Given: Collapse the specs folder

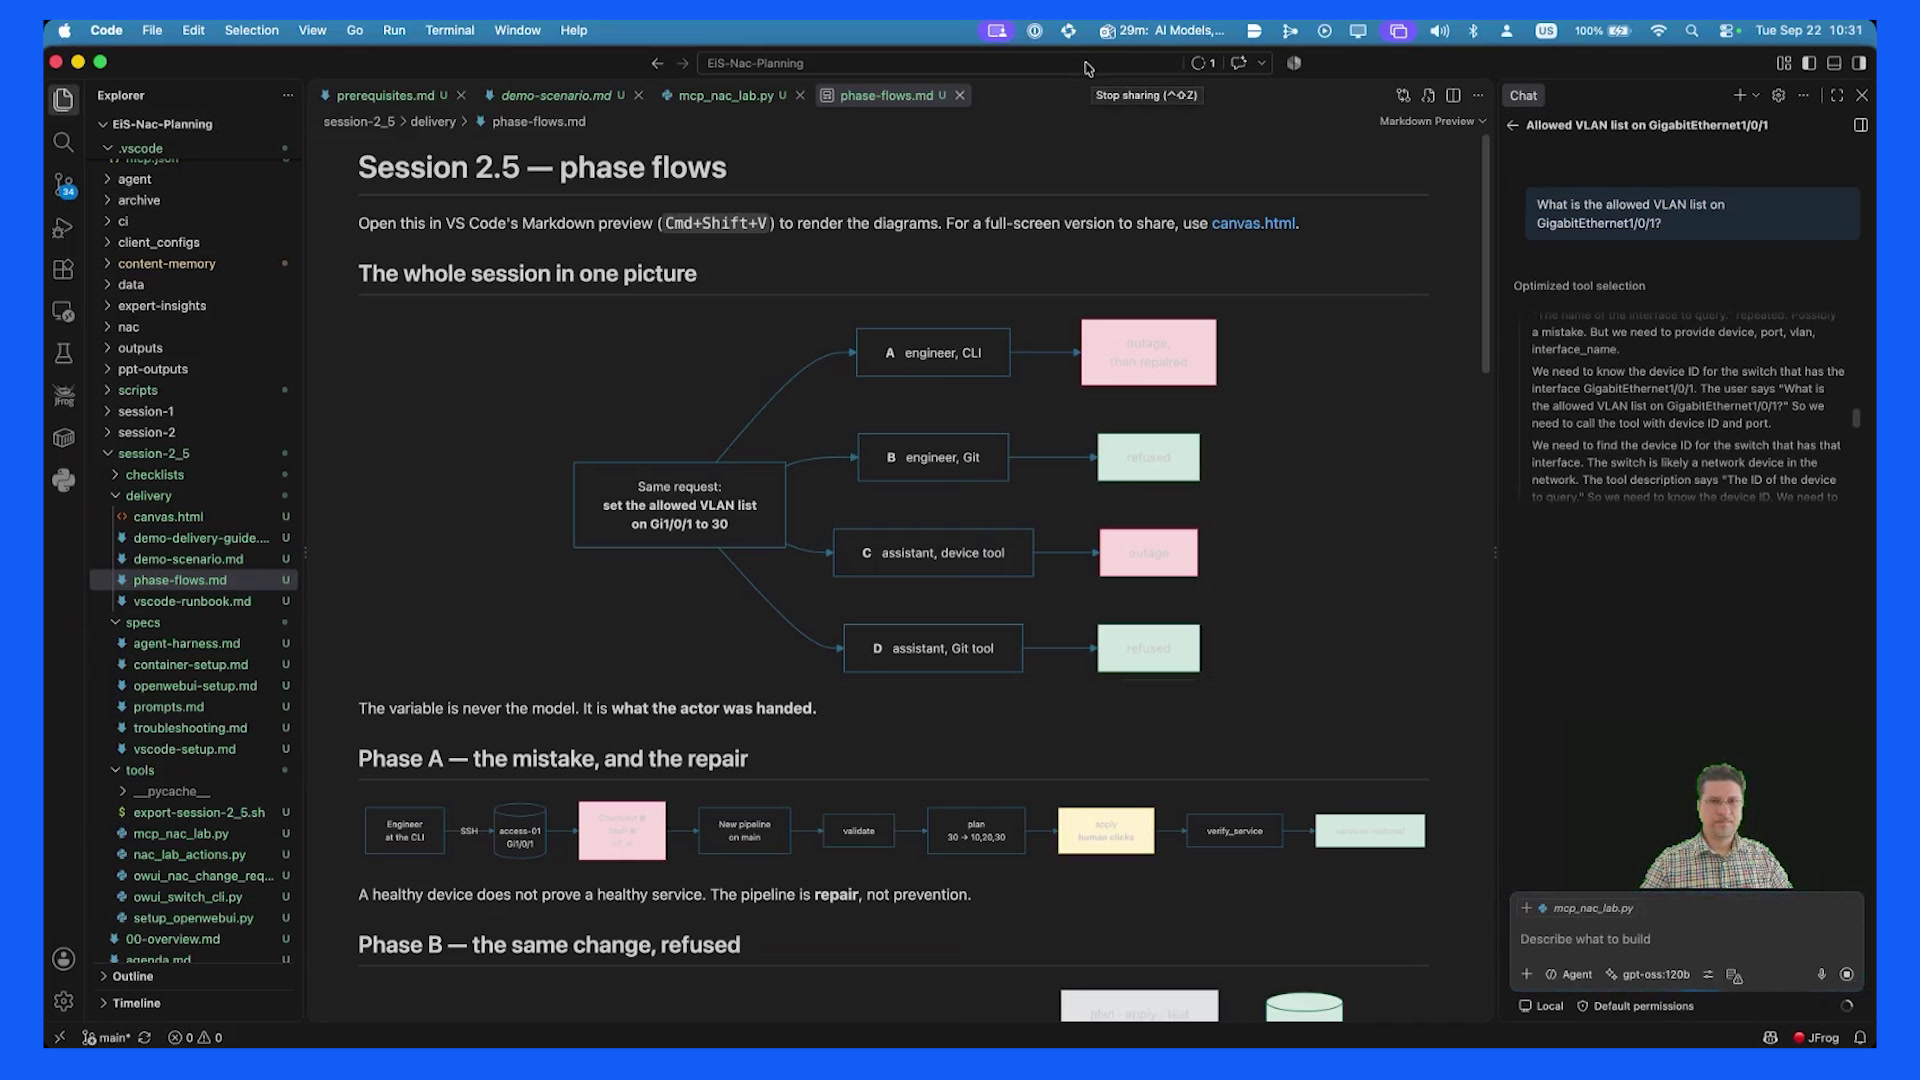Looking at the screenshot, I should click(x=142, y=622).
